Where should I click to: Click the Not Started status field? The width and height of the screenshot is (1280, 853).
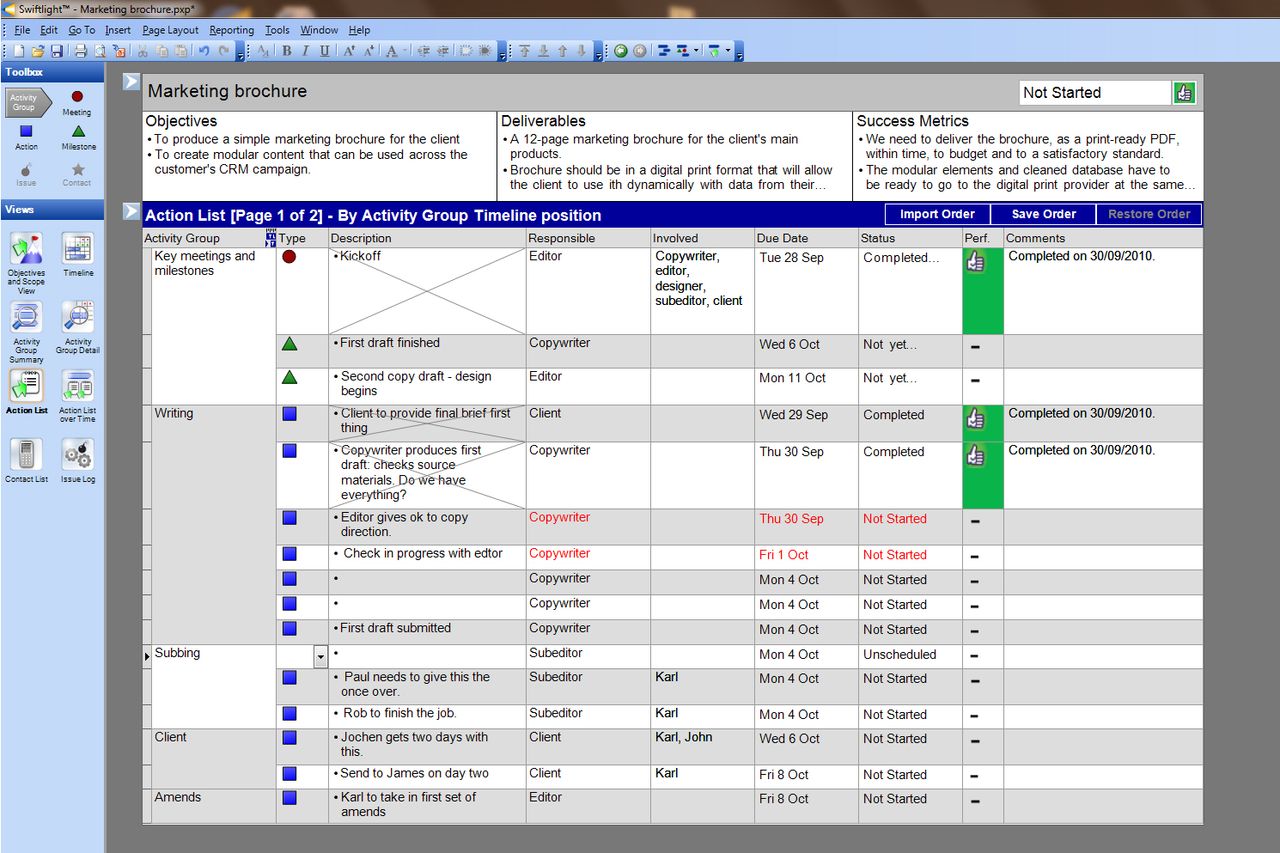pyautogui.click(x=1095, y=92)
